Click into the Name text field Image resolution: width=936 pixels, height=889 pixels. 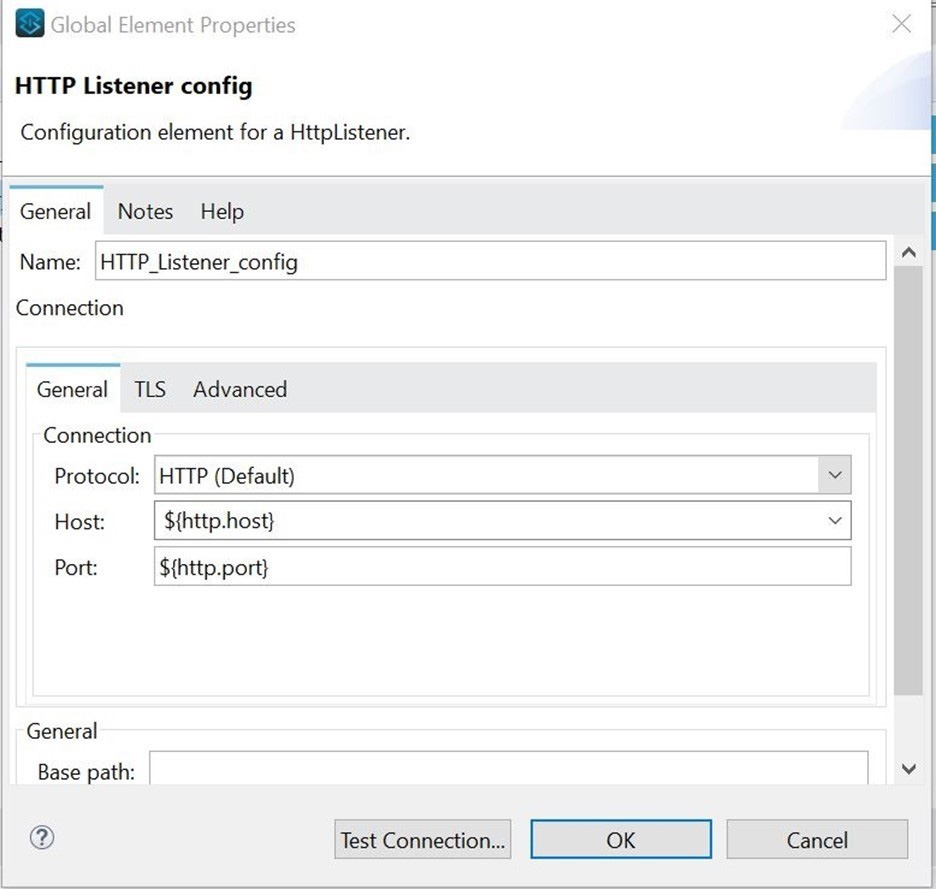tap(490, 262)
